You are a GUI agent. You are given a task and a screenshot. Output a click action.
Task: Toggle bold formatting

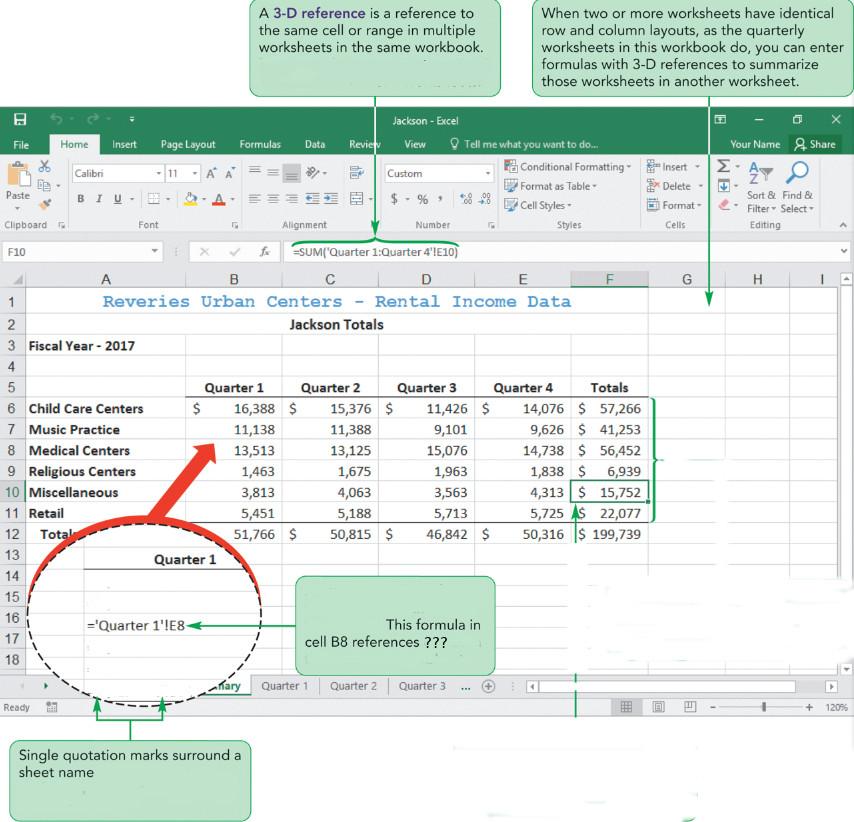point(80,197)
